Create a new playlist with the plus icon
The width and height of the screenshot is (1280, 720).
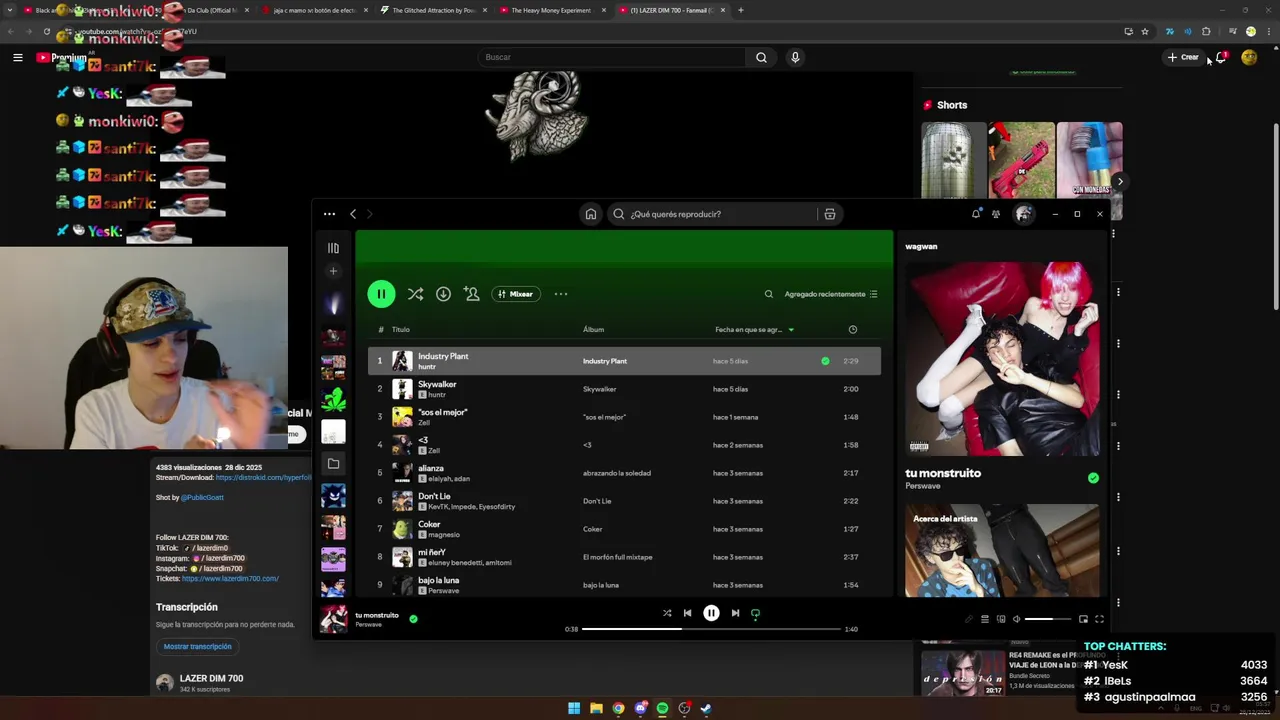pos(333,271)
